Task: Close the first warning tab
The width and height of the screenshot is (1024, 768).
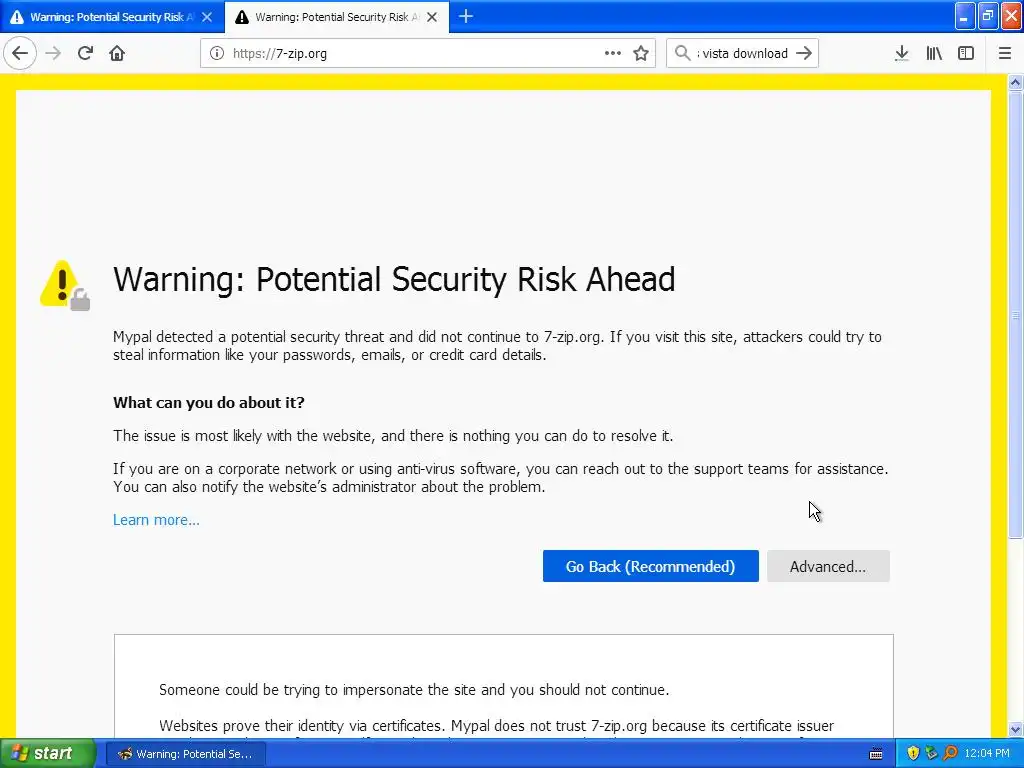Action: (207, 17)
